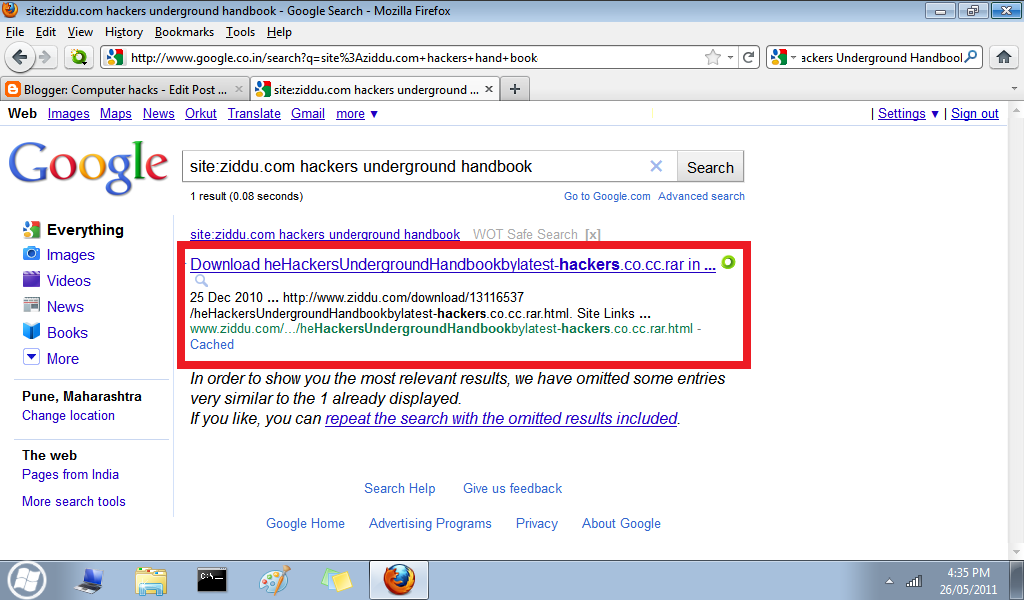Switch to the Blogger Computer hacks tab

[x=124, y=89]
